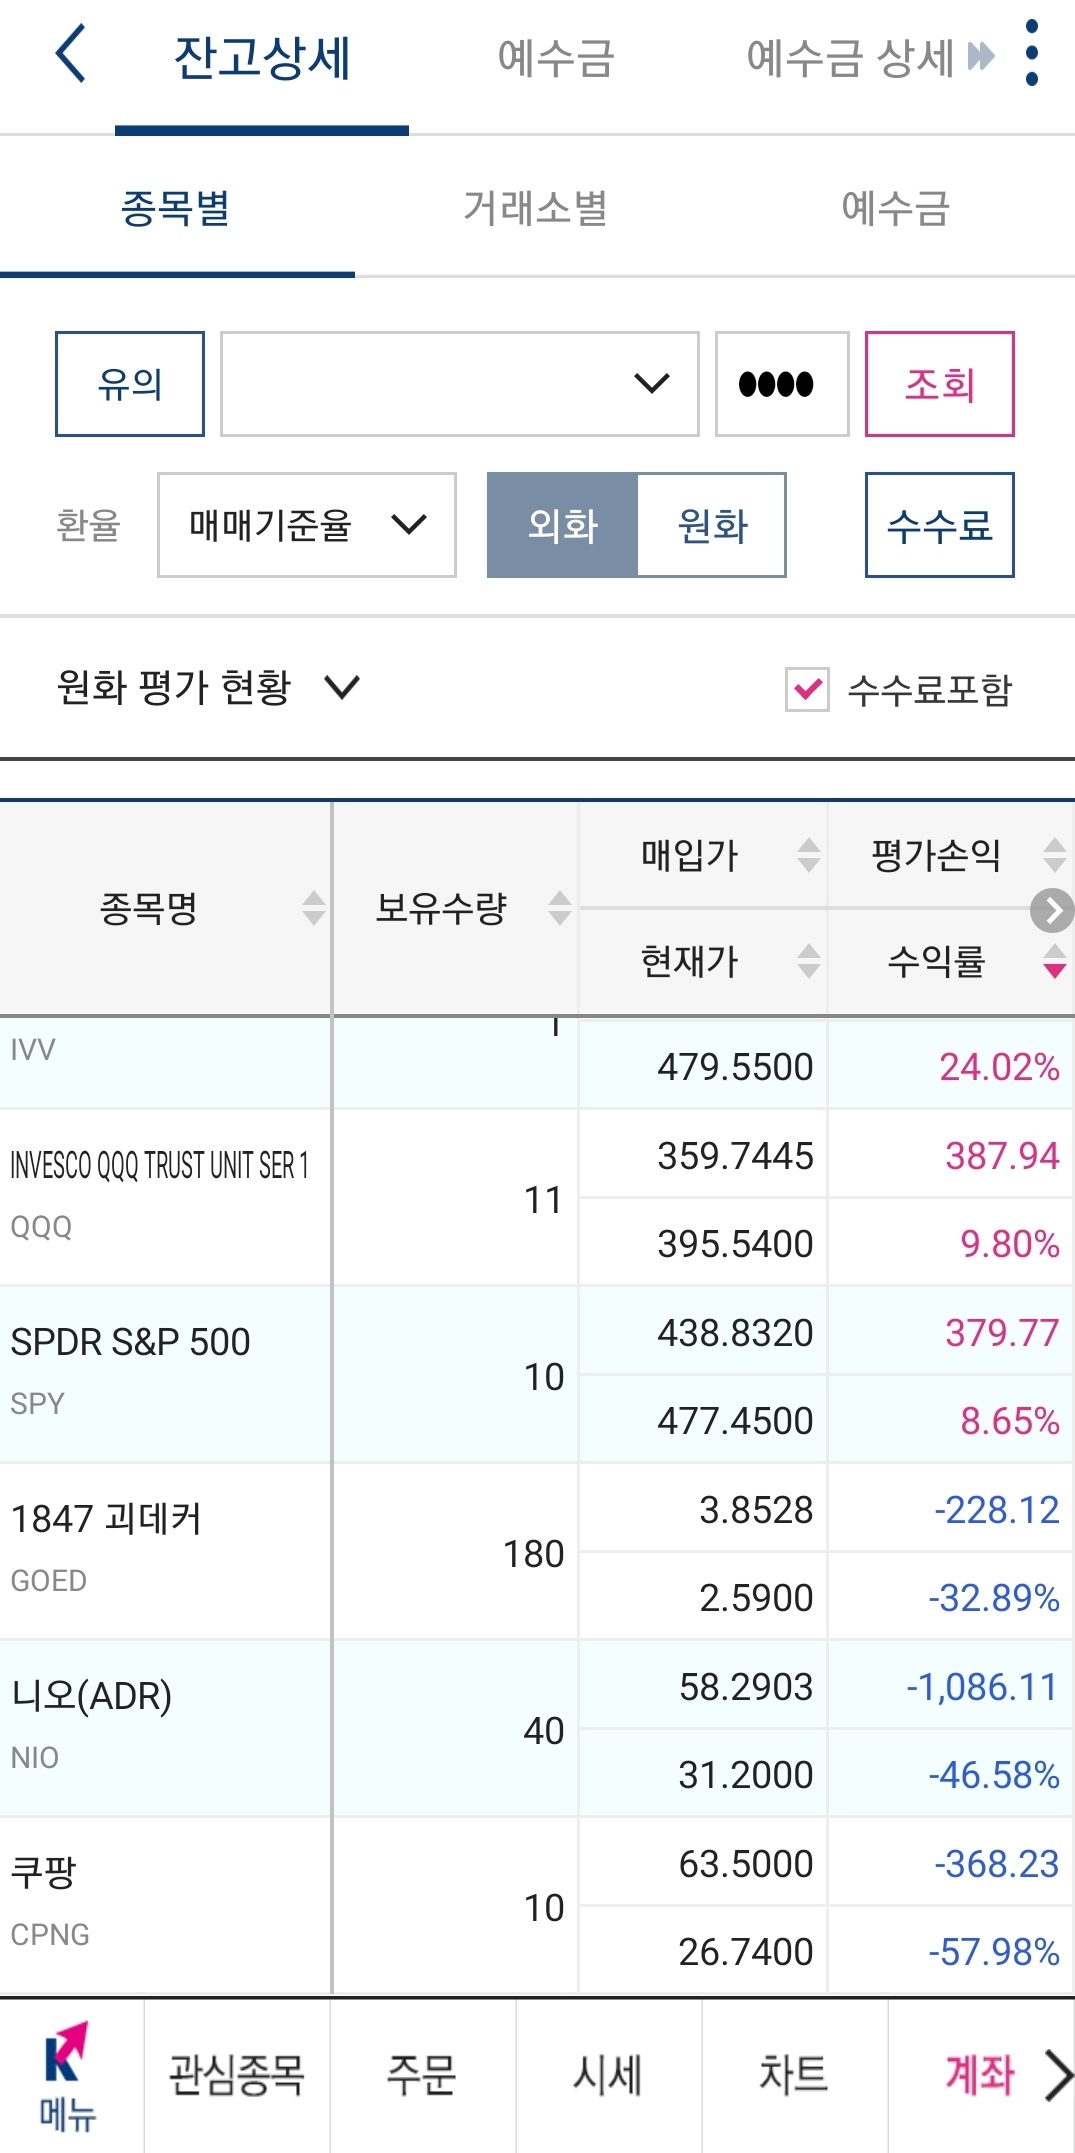Select the SPDR S&P 500 row name

click(130, 1342)
